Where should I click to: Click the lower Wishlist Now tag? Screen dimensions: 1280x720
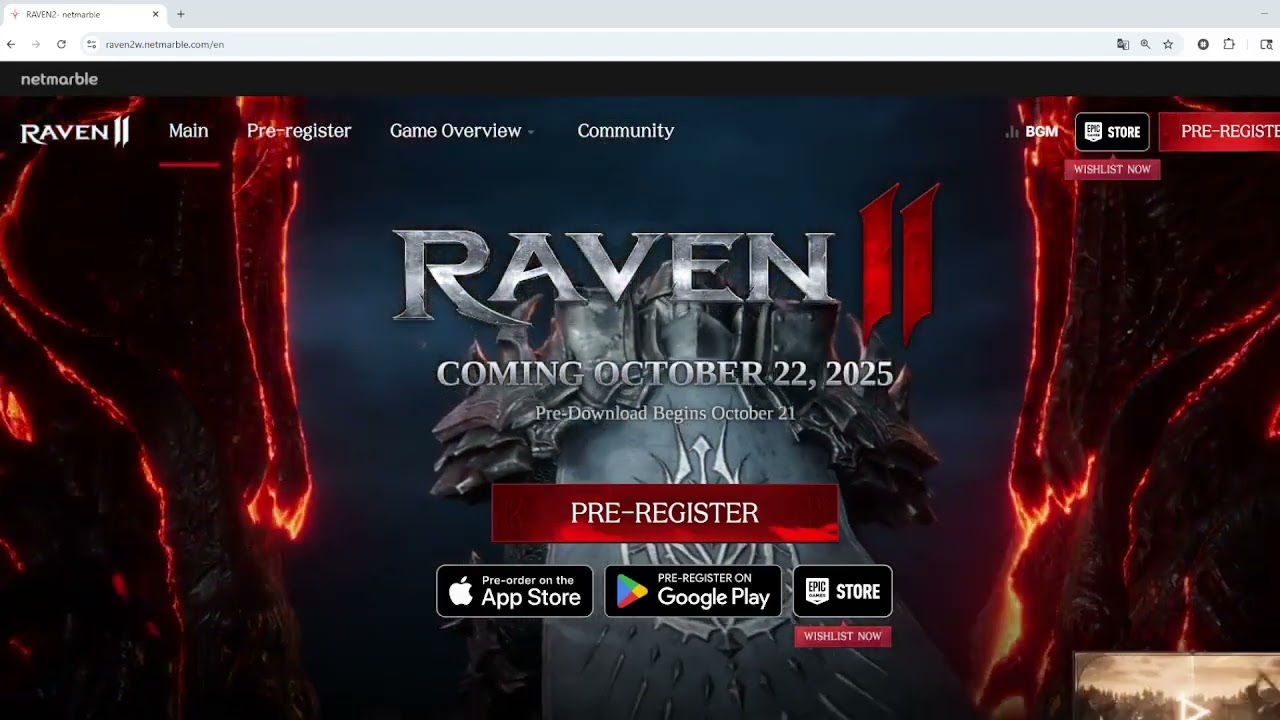point(842,636)
